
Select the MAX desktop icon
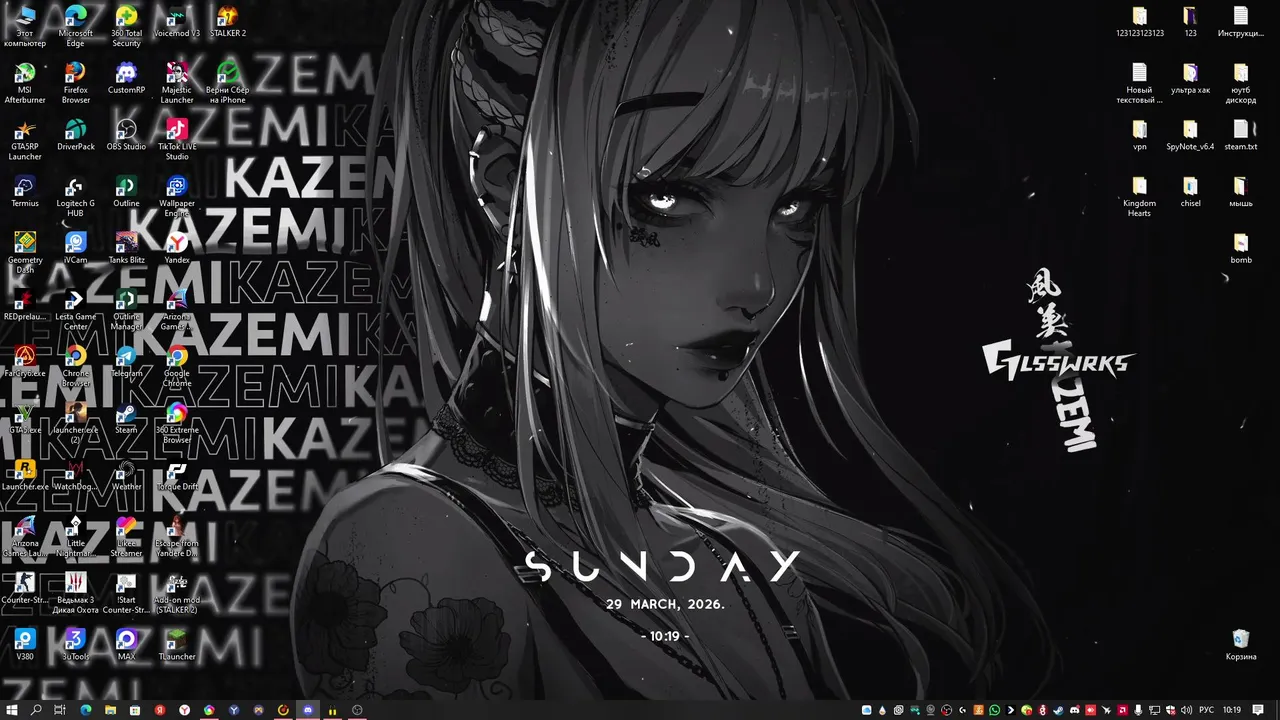(x=126, y=642)
